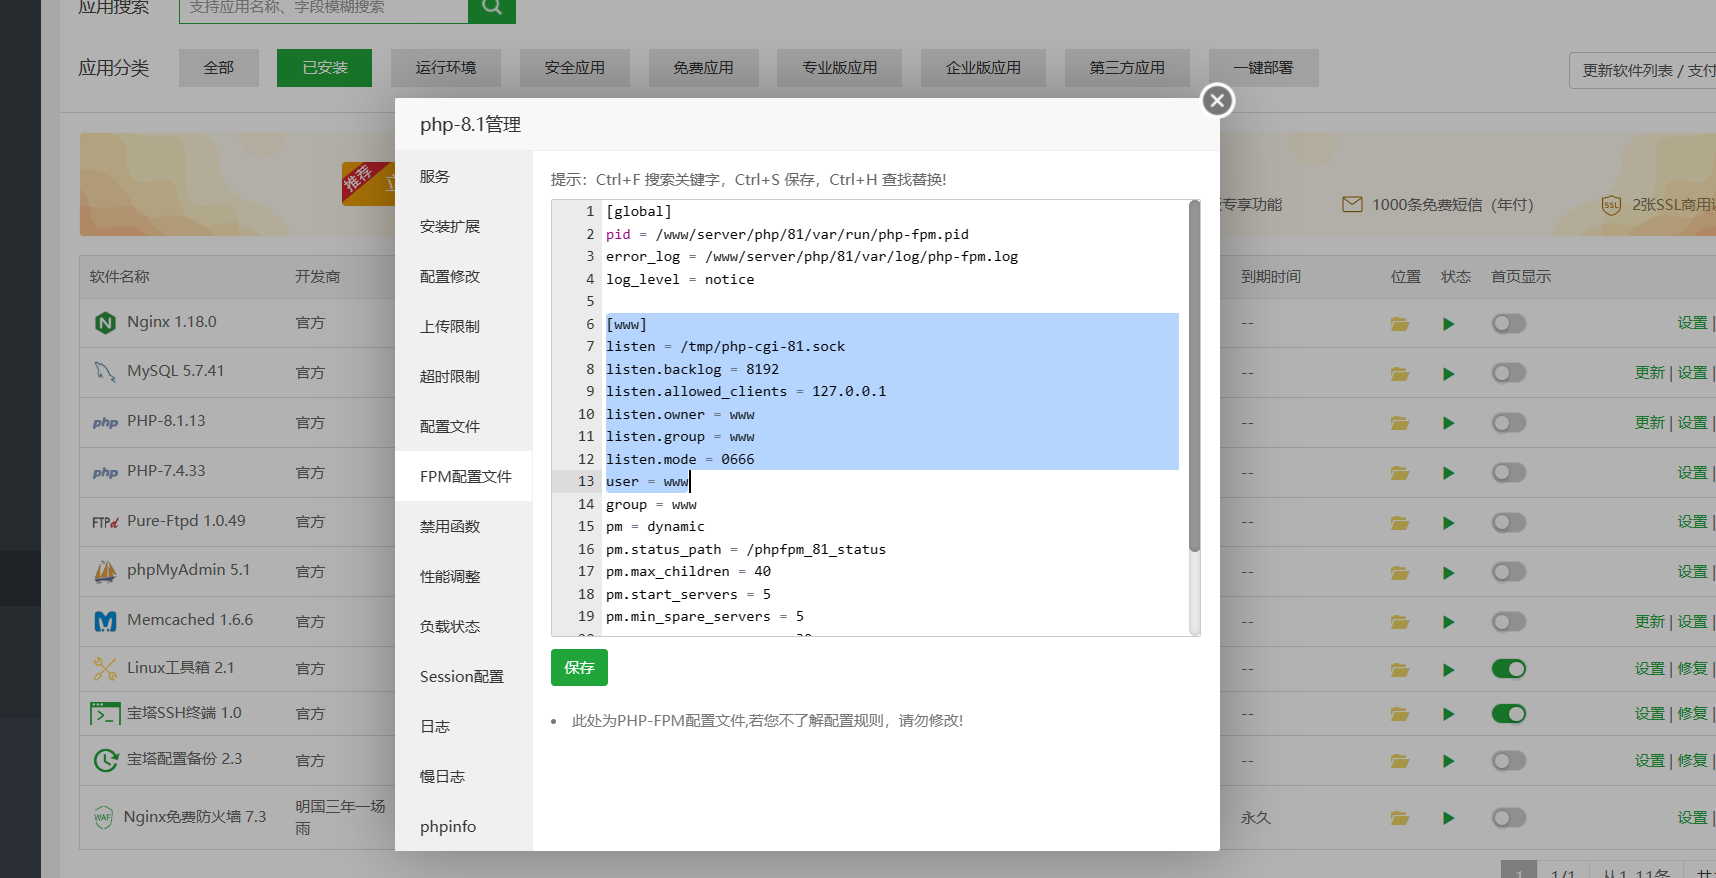Close the php-8.1 management dialog
The width and height of the screenshot is (1716, 878).
click(x=1217, y=100)
